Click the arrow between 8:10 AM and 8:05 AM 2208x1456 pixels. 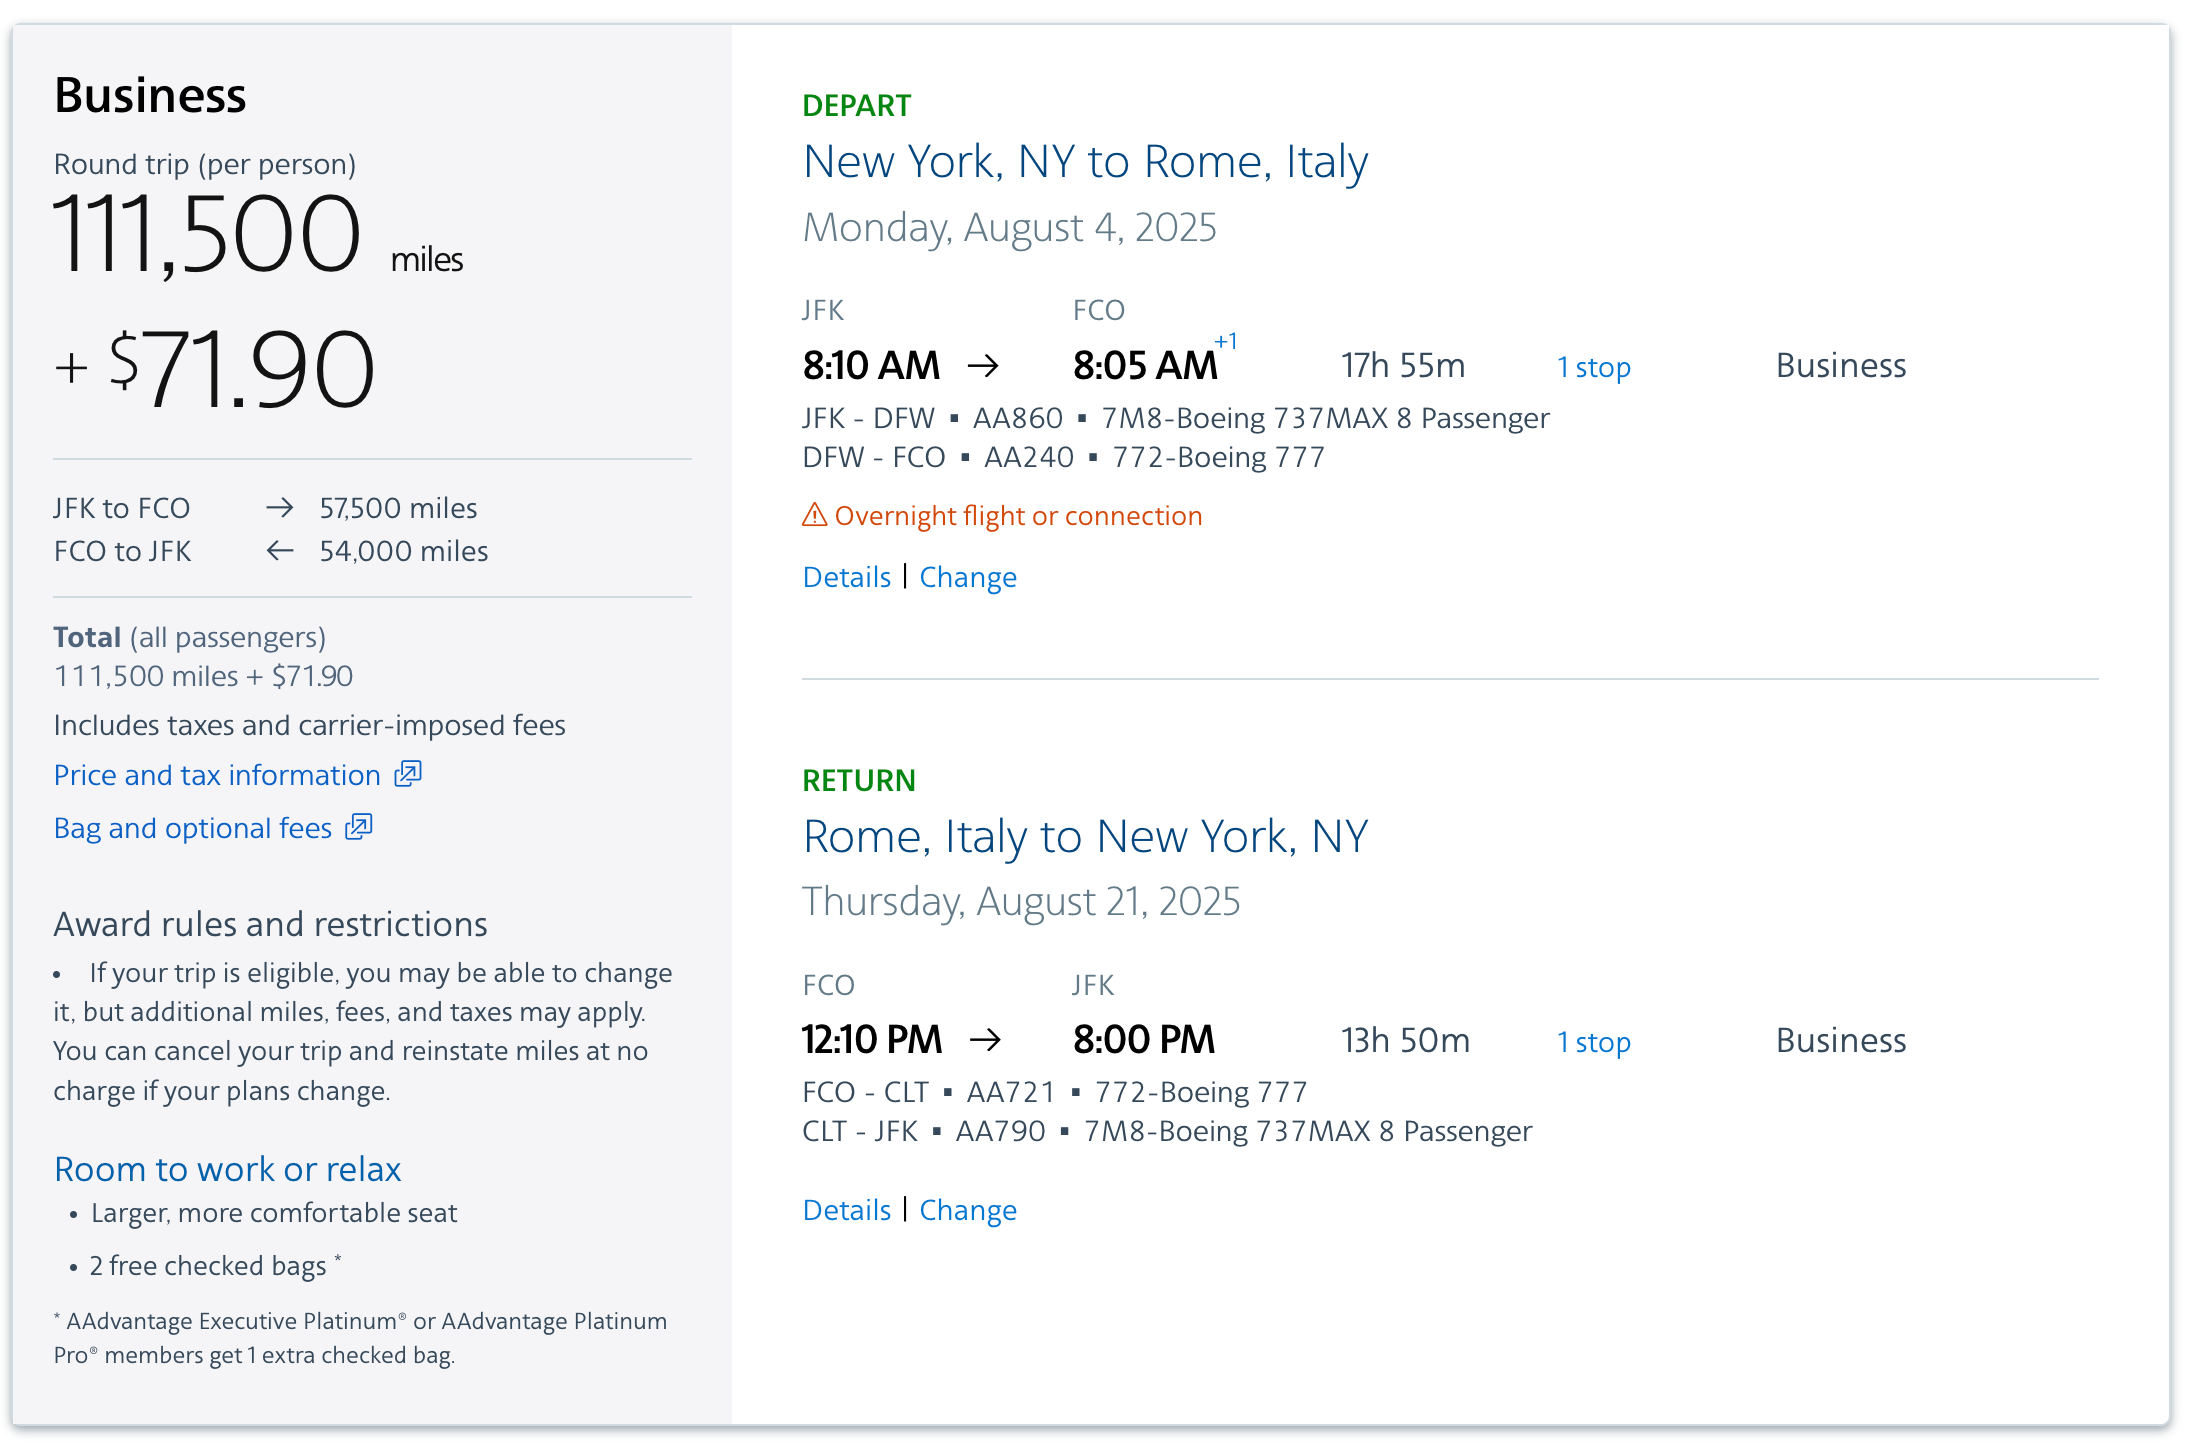(986, 365)
